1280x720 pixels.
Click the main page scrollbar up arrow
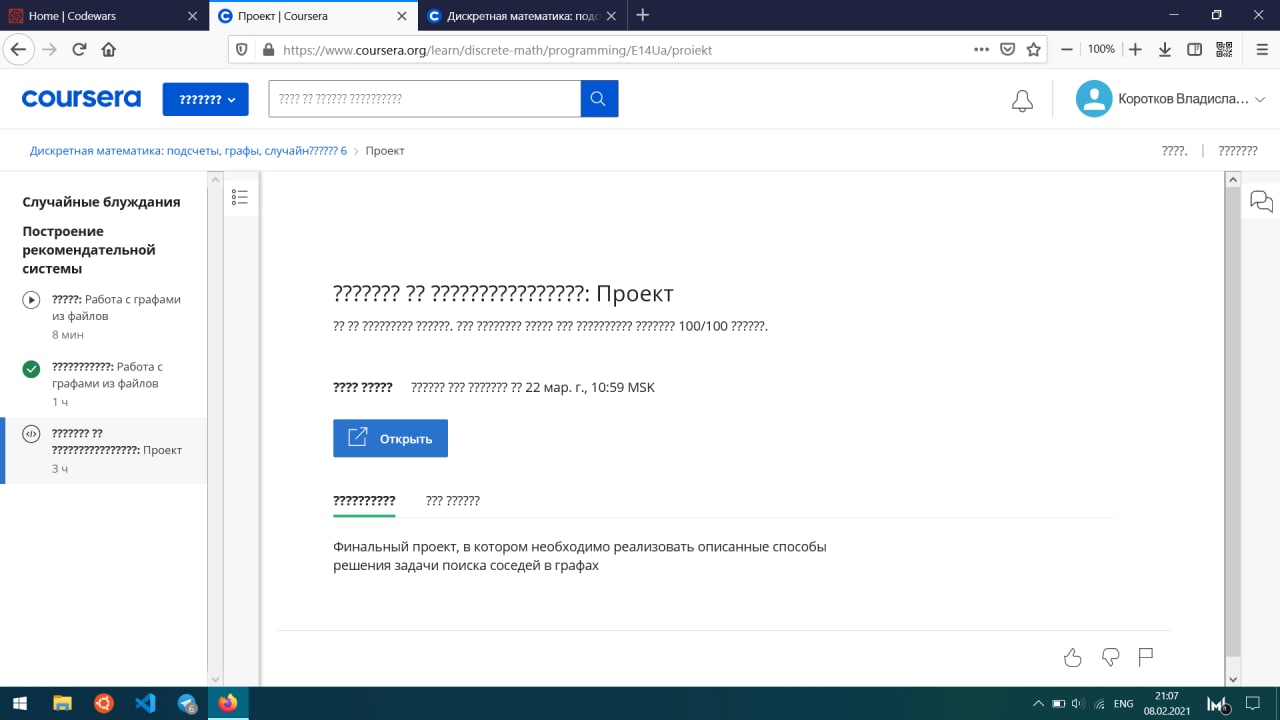tap(1232, 179)
